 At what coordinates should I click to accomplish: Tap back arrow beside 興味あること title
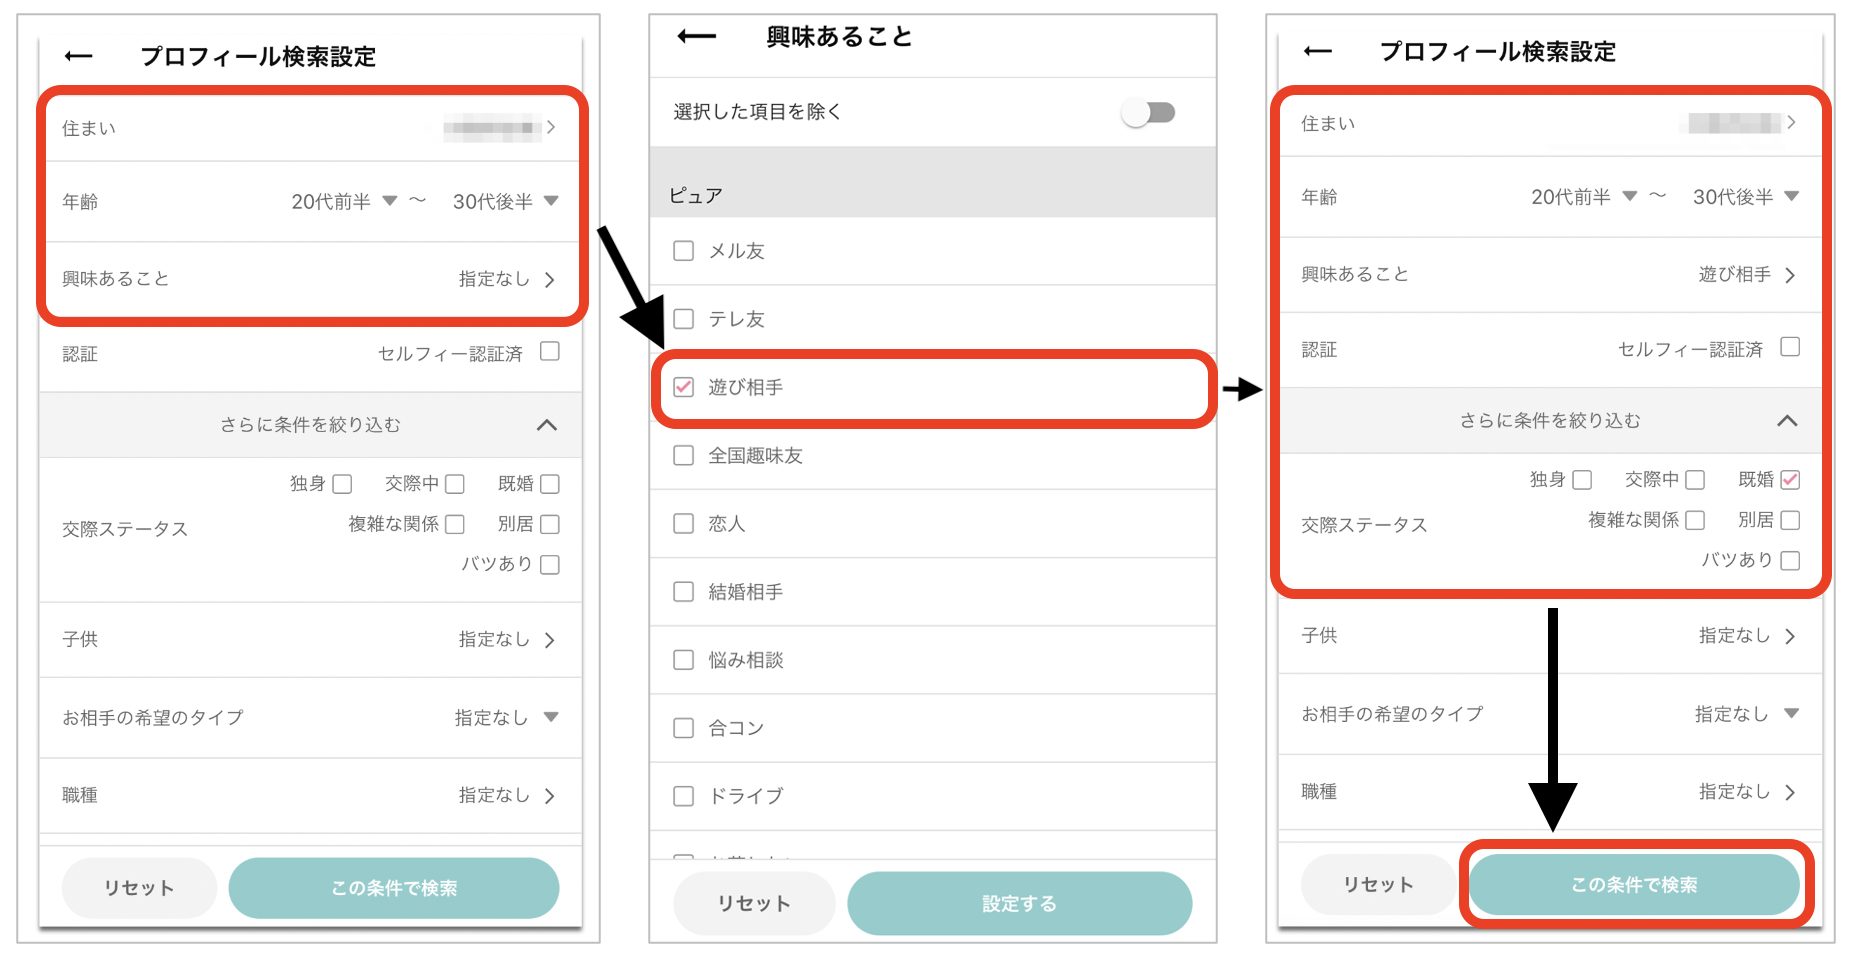(x=696, y=37)
